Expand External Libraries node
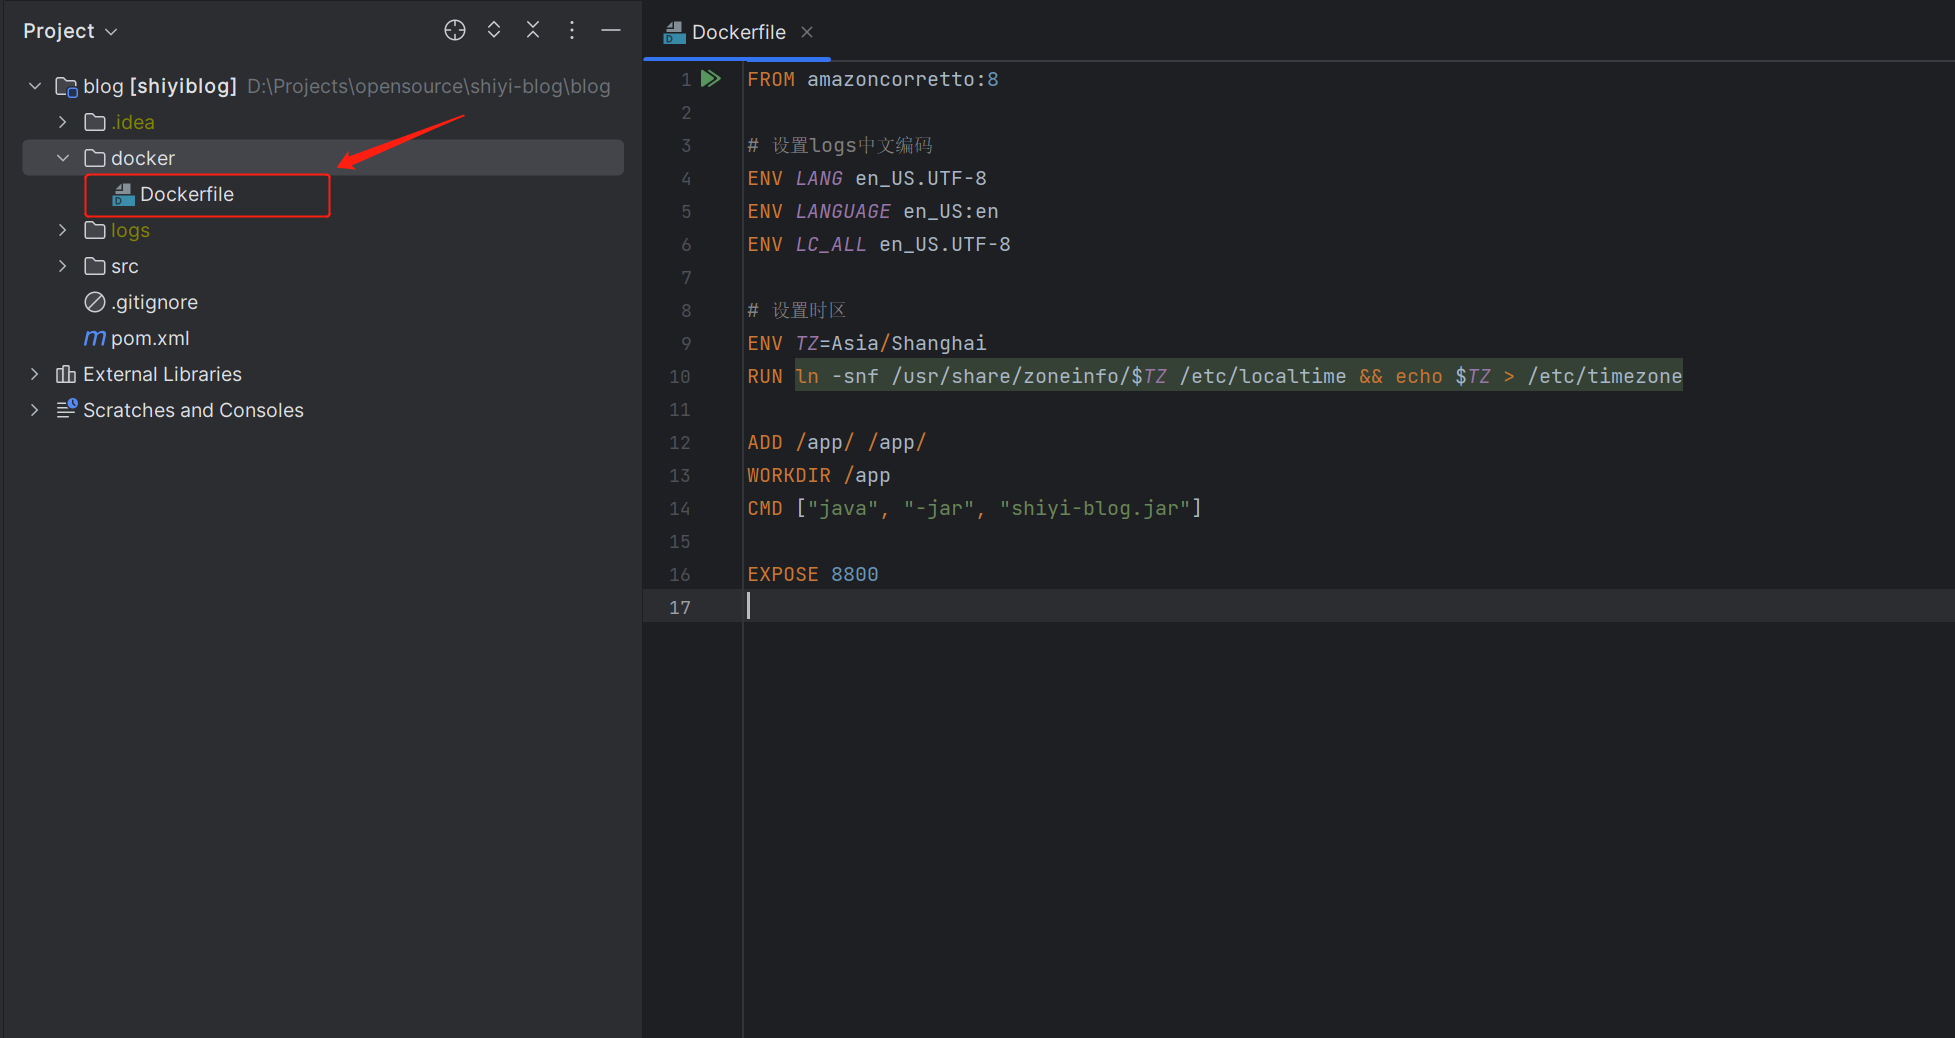The width and height of the screenshot is (1955, 1038). (35, 374)
